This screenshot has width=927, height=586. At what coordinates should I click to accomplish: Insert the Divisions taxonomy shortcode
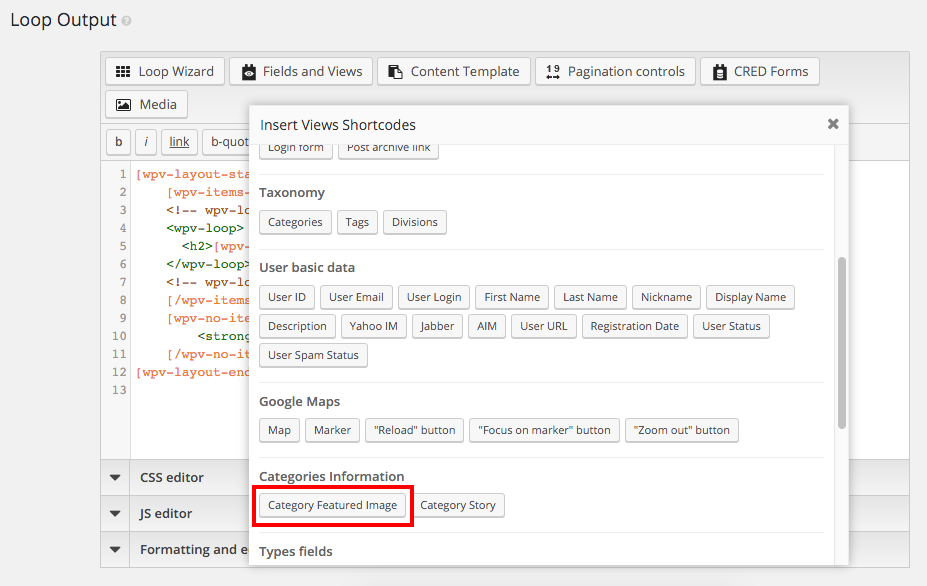414,222
